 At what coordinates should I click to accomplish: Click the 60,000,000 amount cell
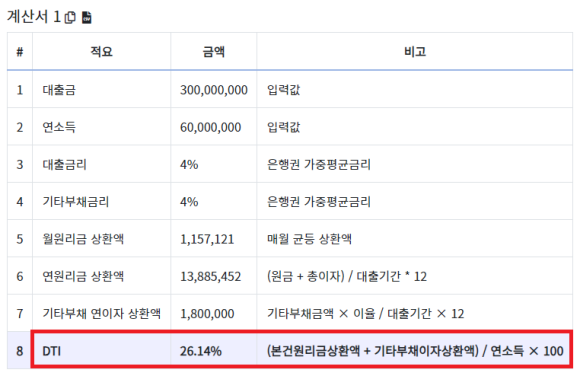click(x=210, y=127)
